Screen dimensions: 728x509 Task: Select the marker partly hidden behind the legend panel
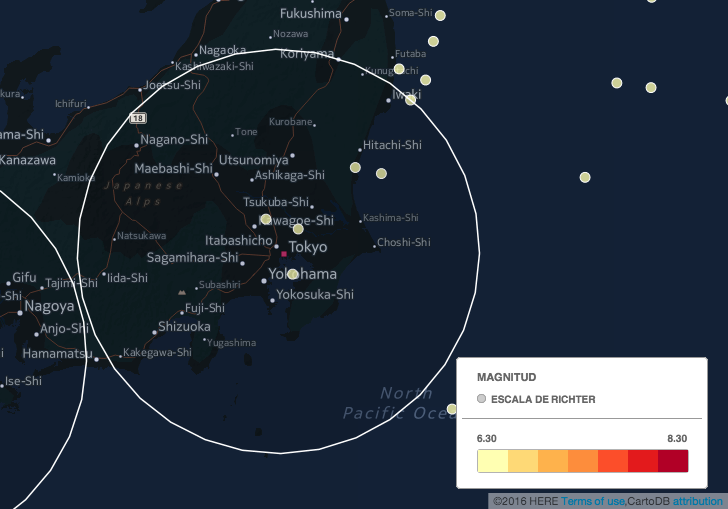(x=452, y=408)
